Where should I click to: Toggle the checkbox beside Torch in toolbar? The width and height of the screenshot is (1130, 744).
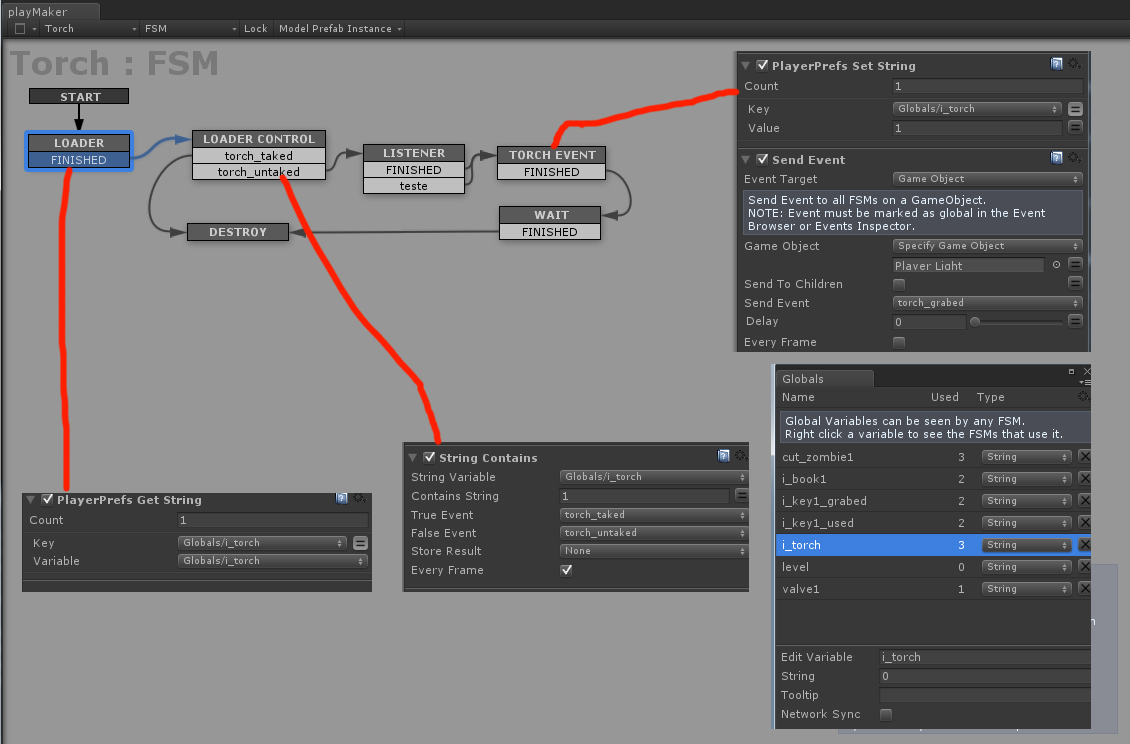tap(20, 29)
